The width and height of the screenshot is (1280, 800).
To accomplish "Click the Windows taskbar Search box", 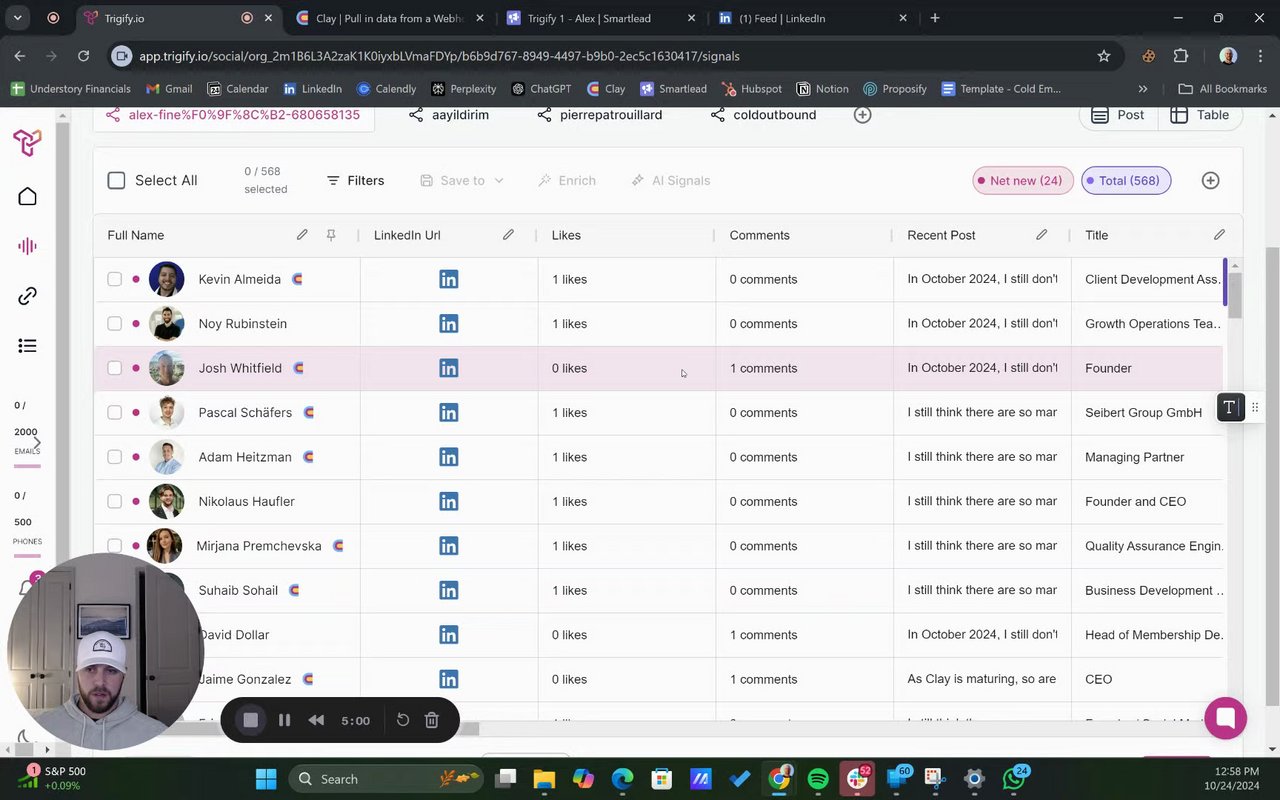I will [x=388, y=779].
